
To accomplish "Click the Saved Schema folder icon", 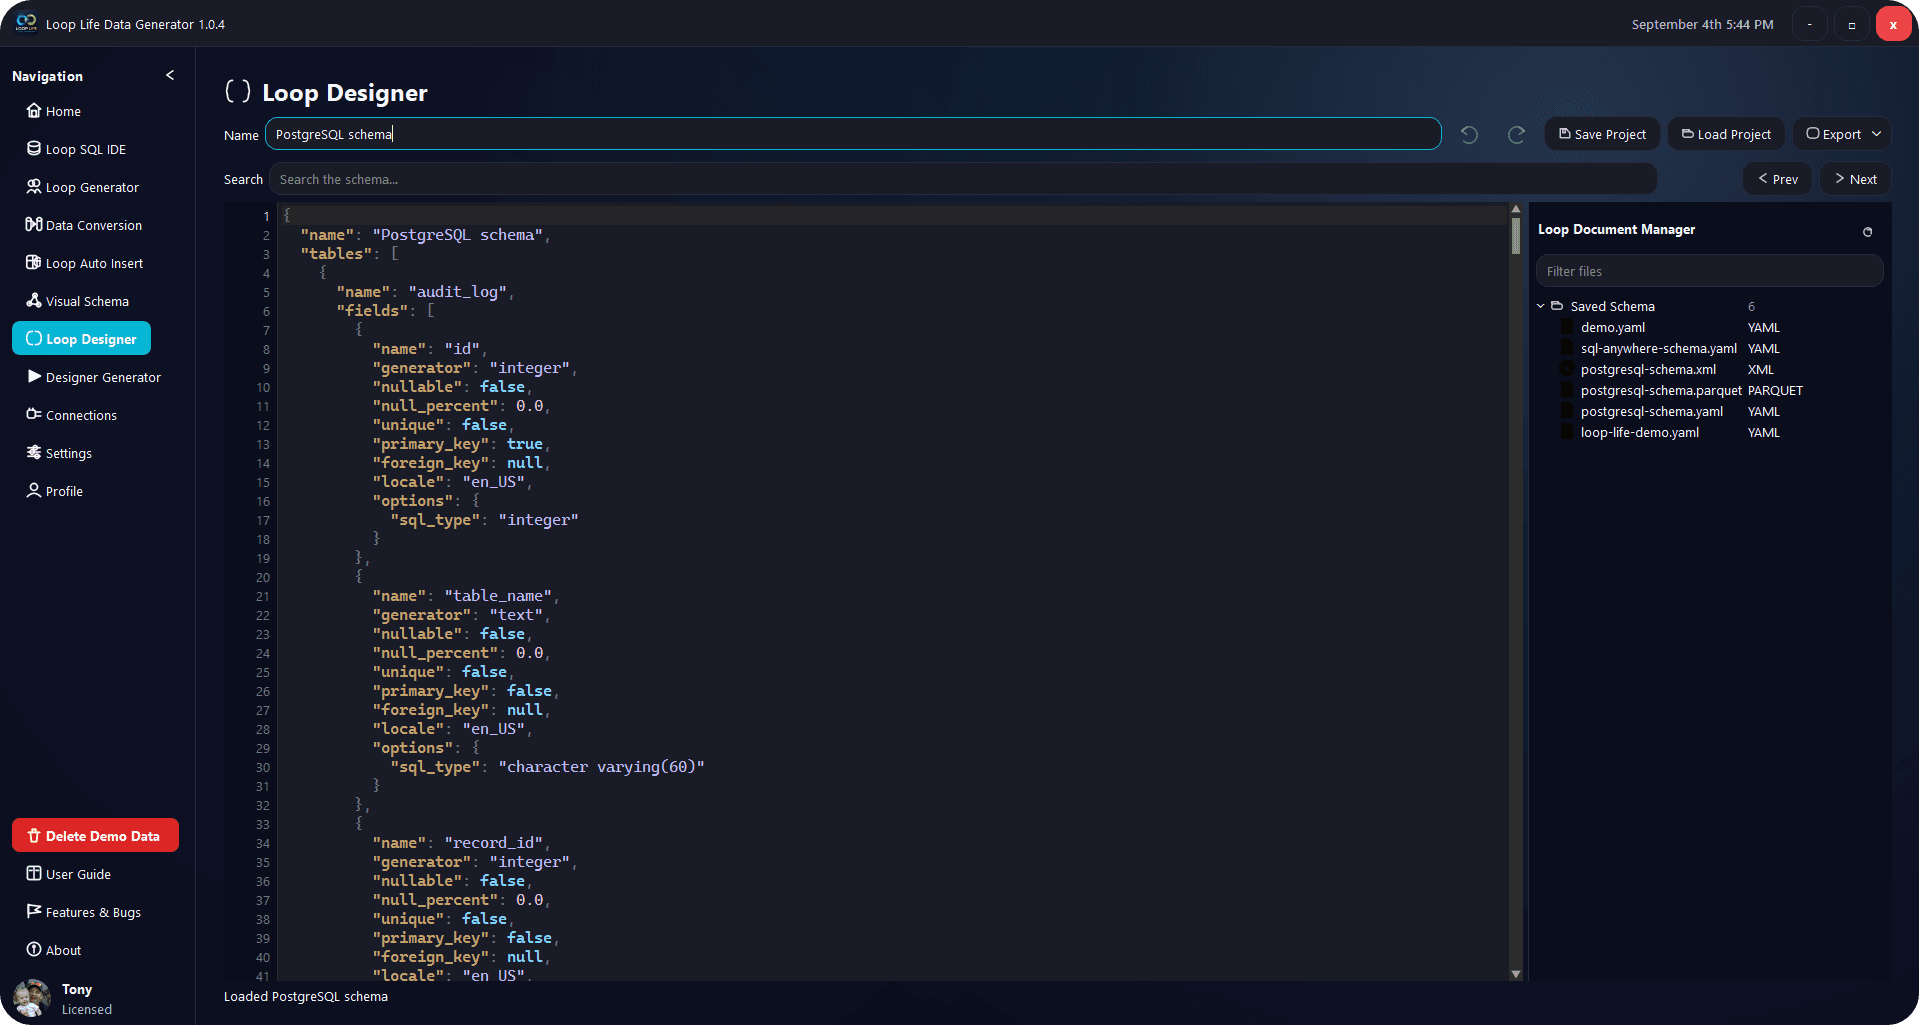I will tap(1557, 306).
